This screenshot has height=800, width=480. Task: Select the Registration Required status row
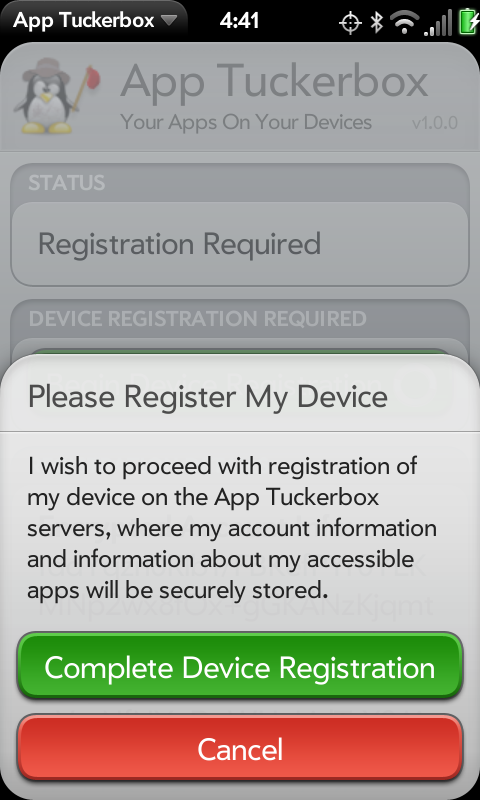[x=240, y=244]
